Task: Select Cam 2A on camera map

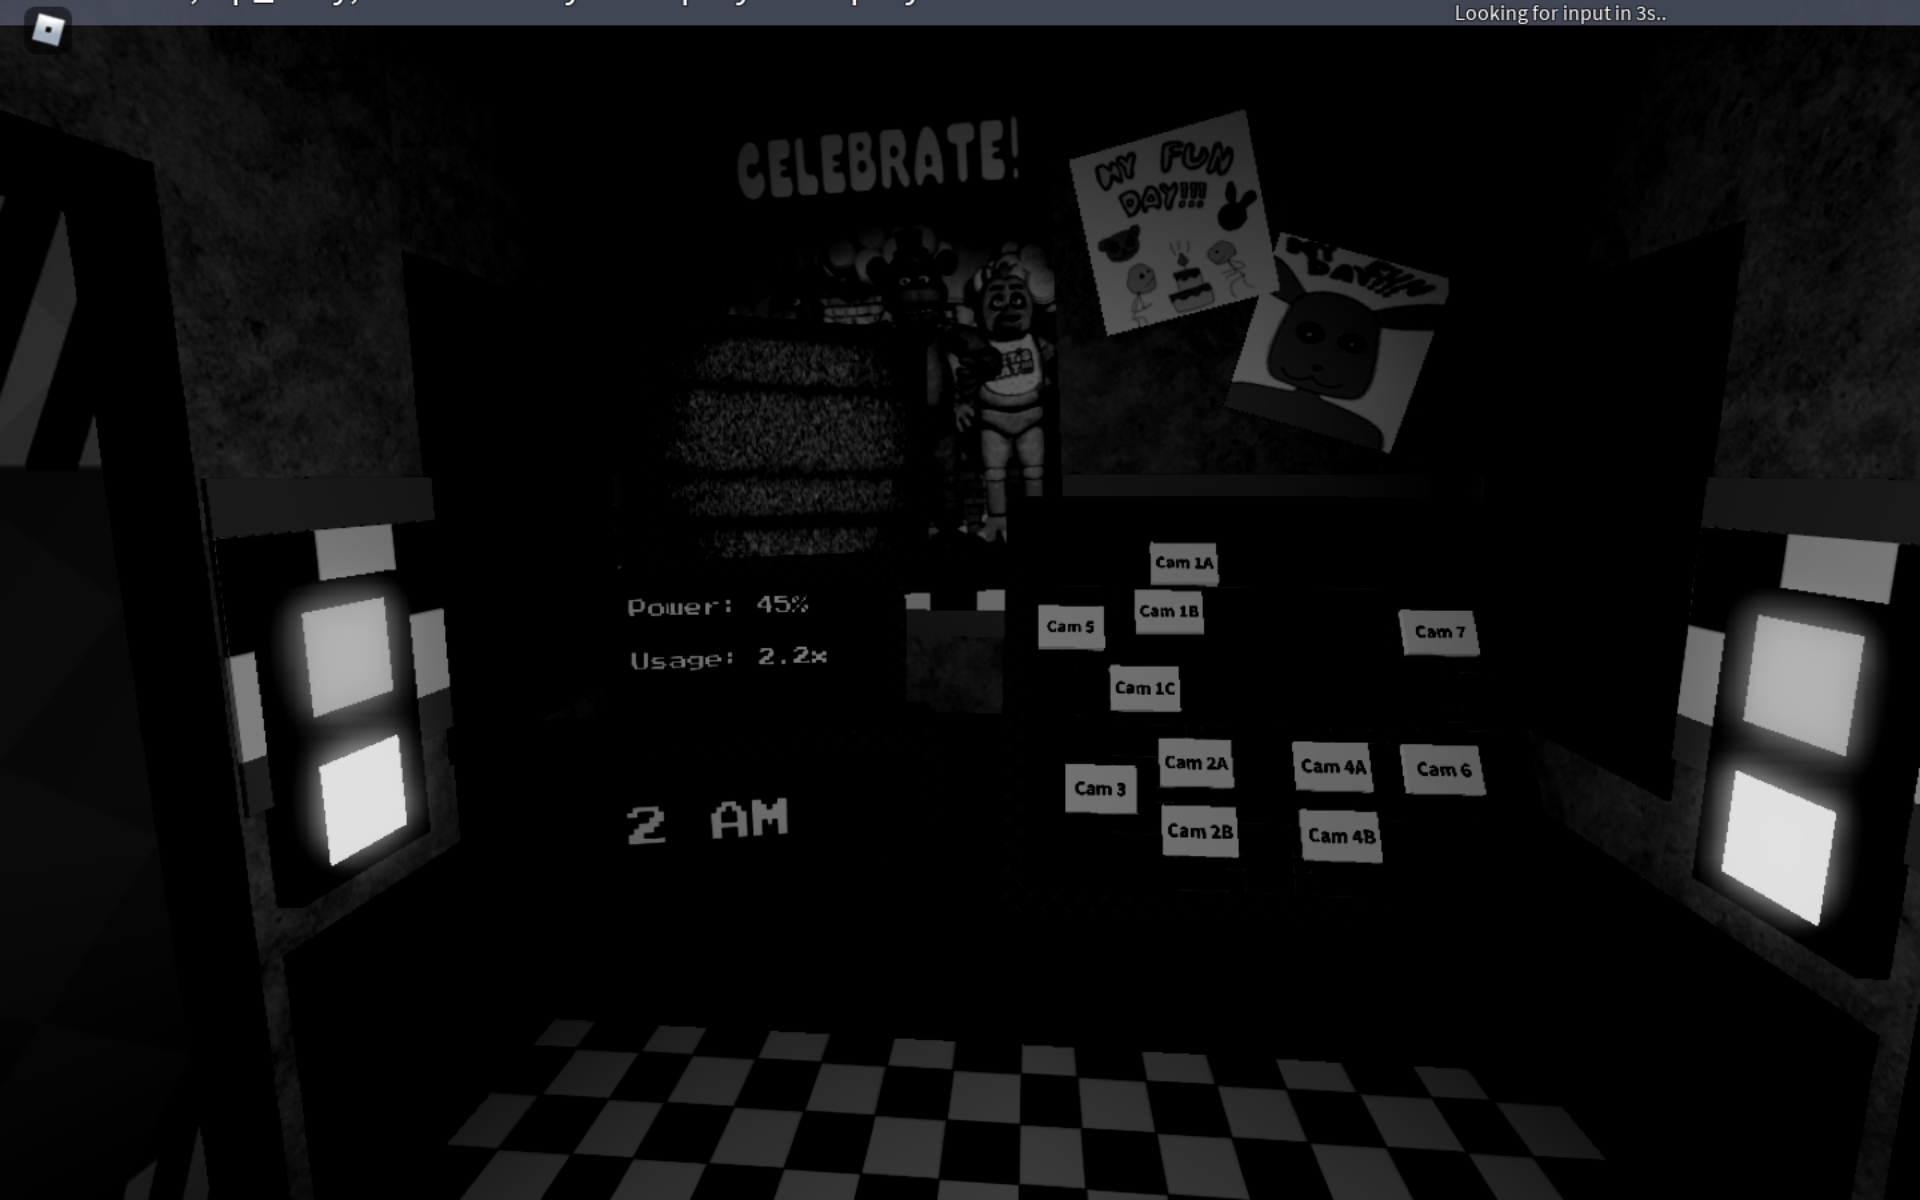Action: (x=1195, y=763)
